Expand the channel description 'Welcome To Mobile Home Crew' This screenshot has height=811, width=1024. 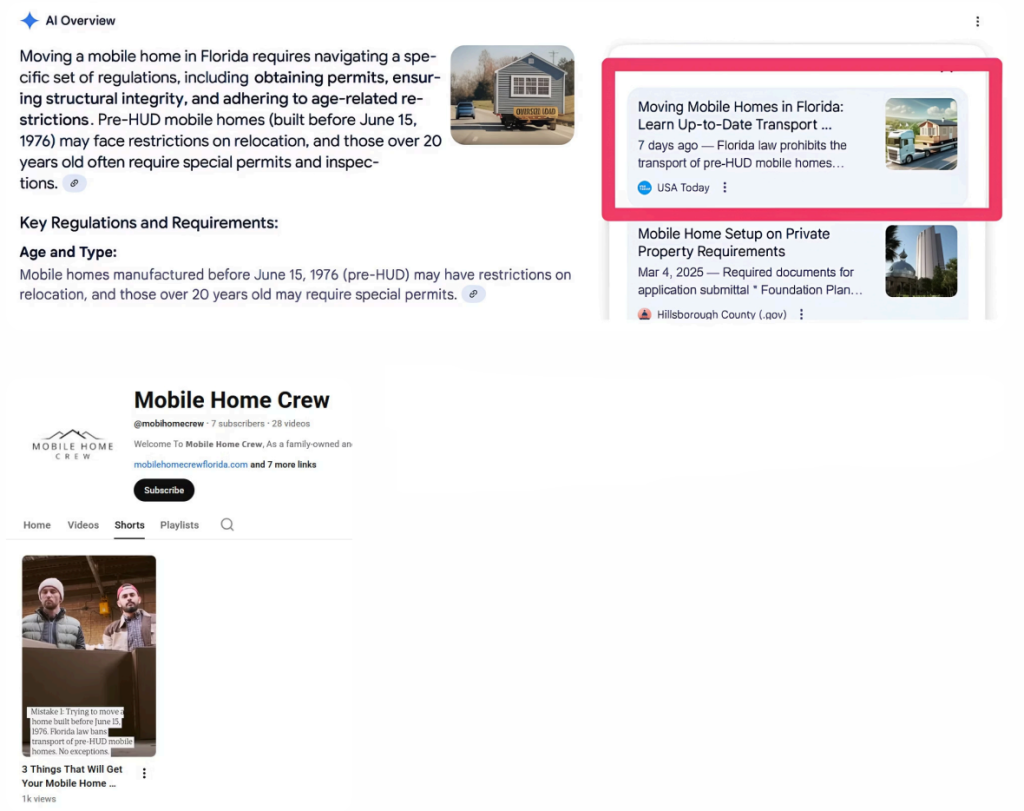tap(242, 444)
